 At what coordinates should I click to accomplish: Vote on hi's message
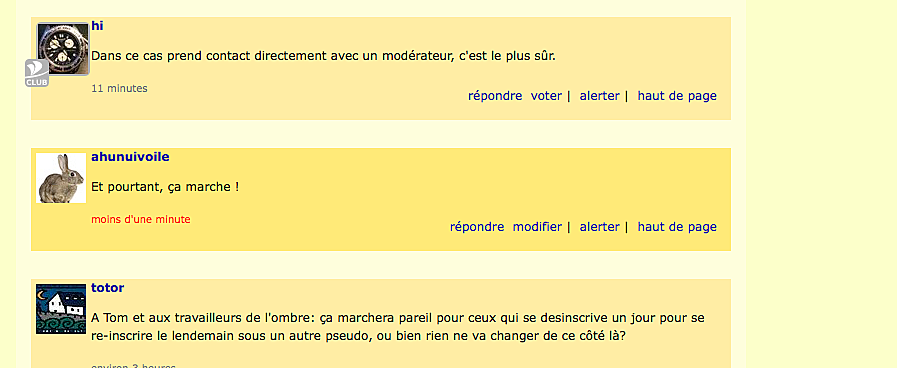[546, 96]
